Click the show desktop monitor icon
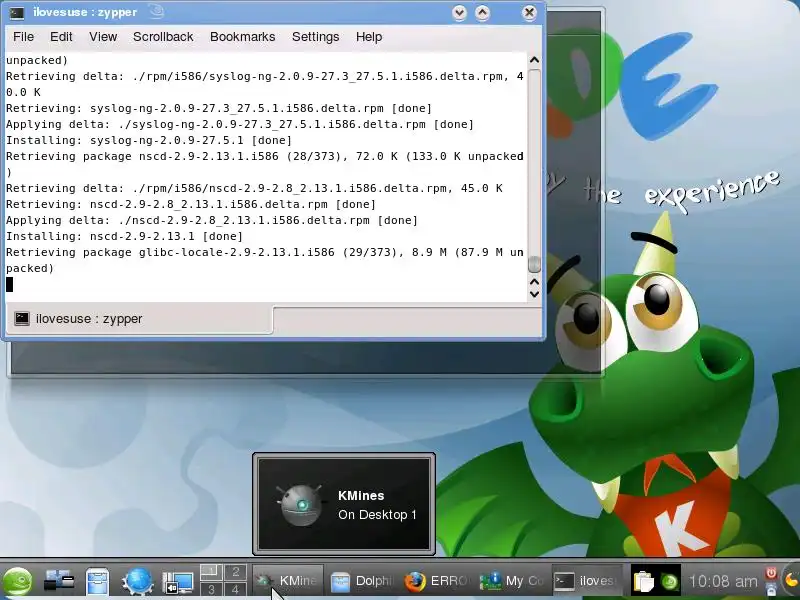800x600 pixels. 178,582
